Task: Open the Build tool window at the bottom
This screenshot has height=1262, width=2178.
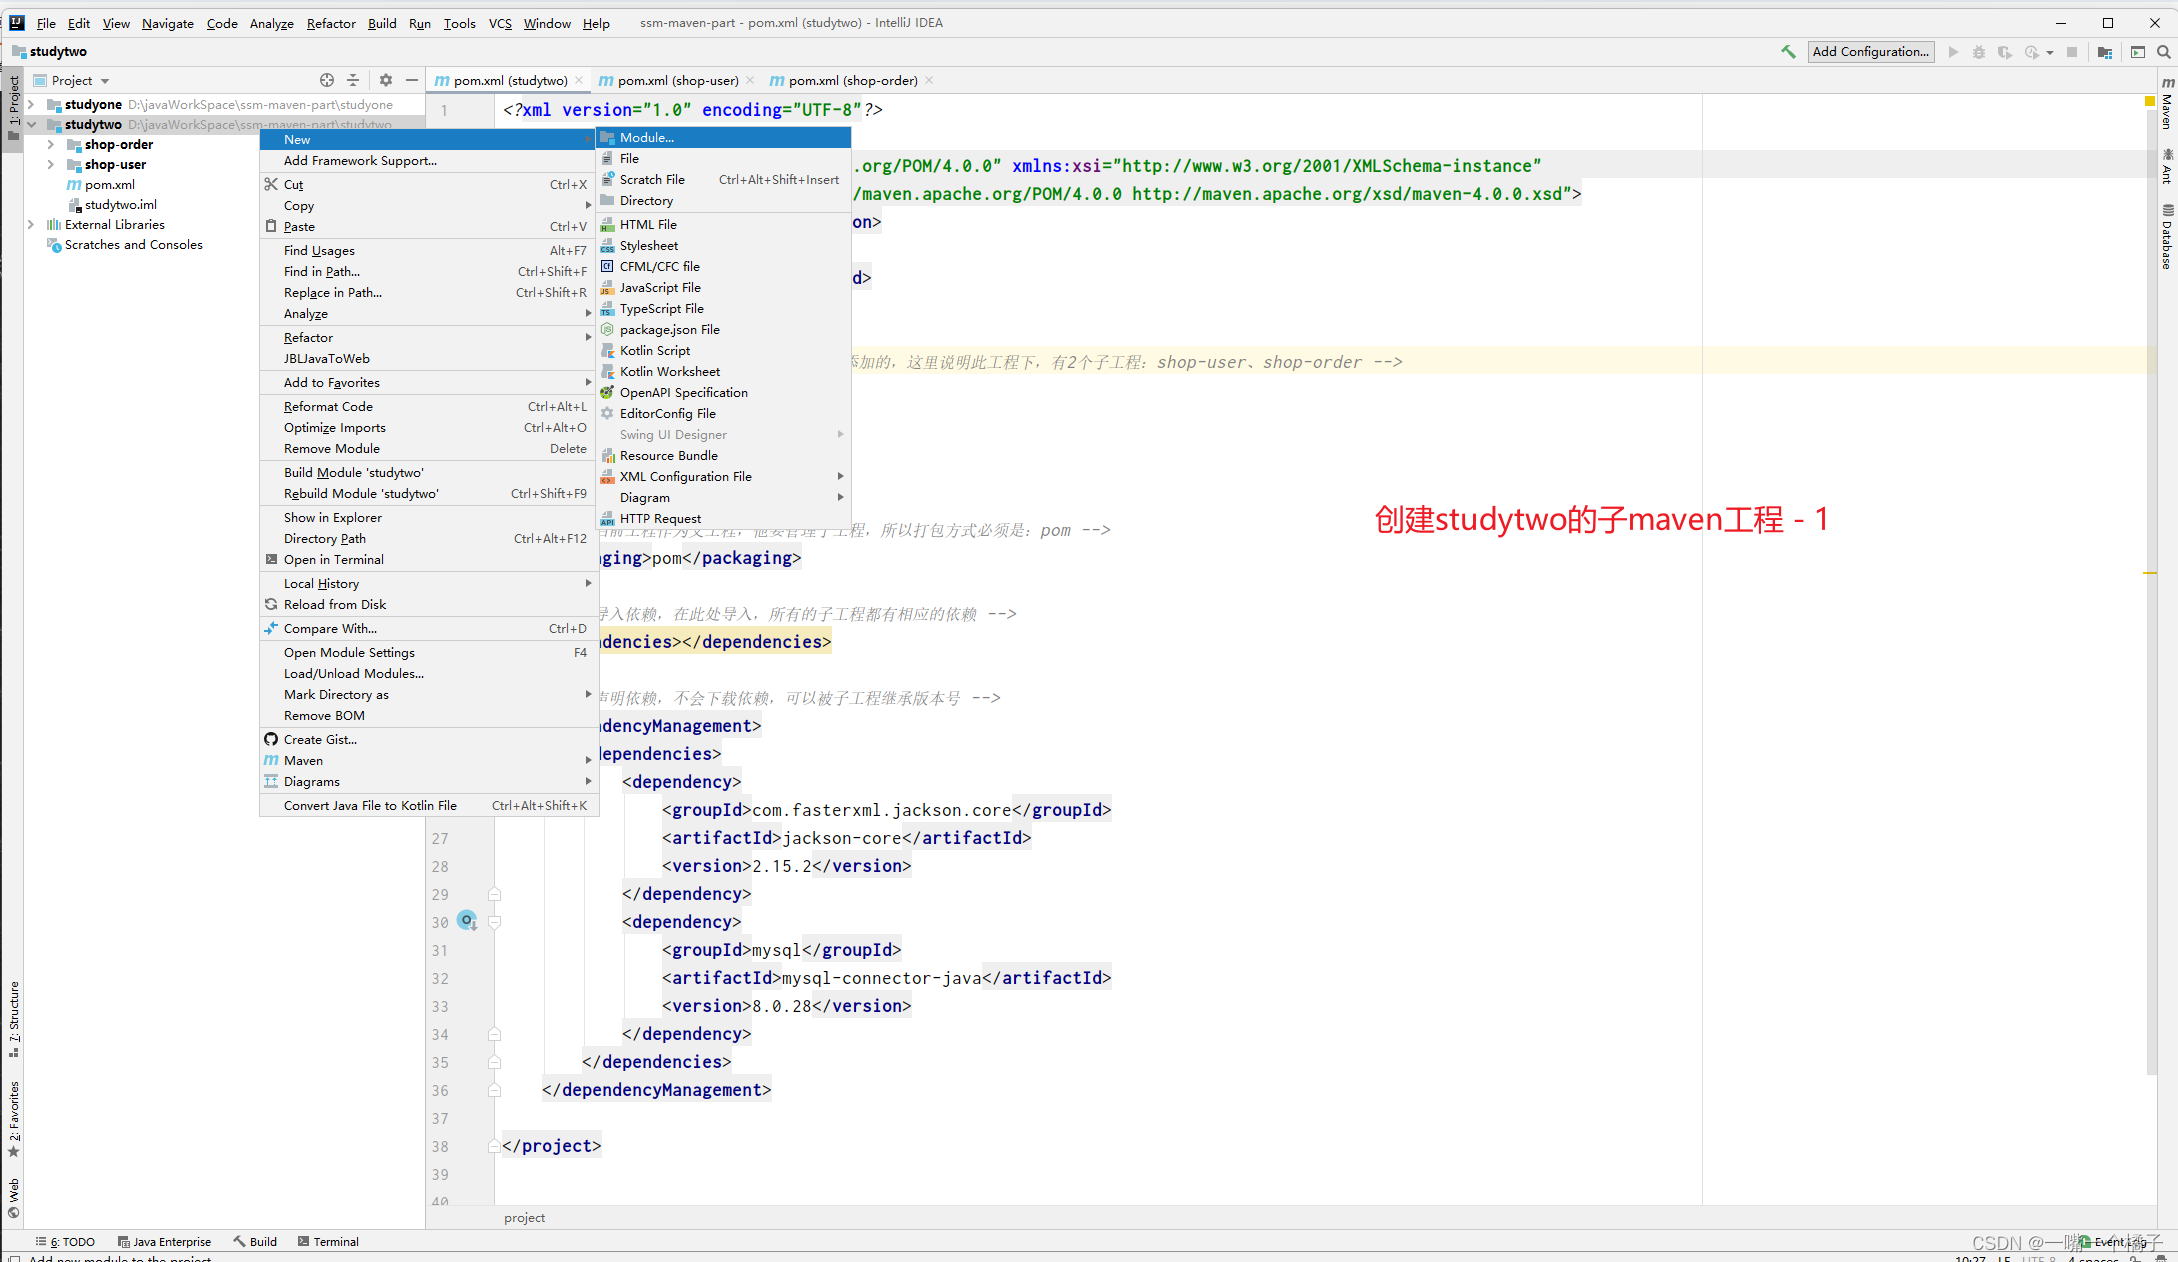Action: 256,1241
